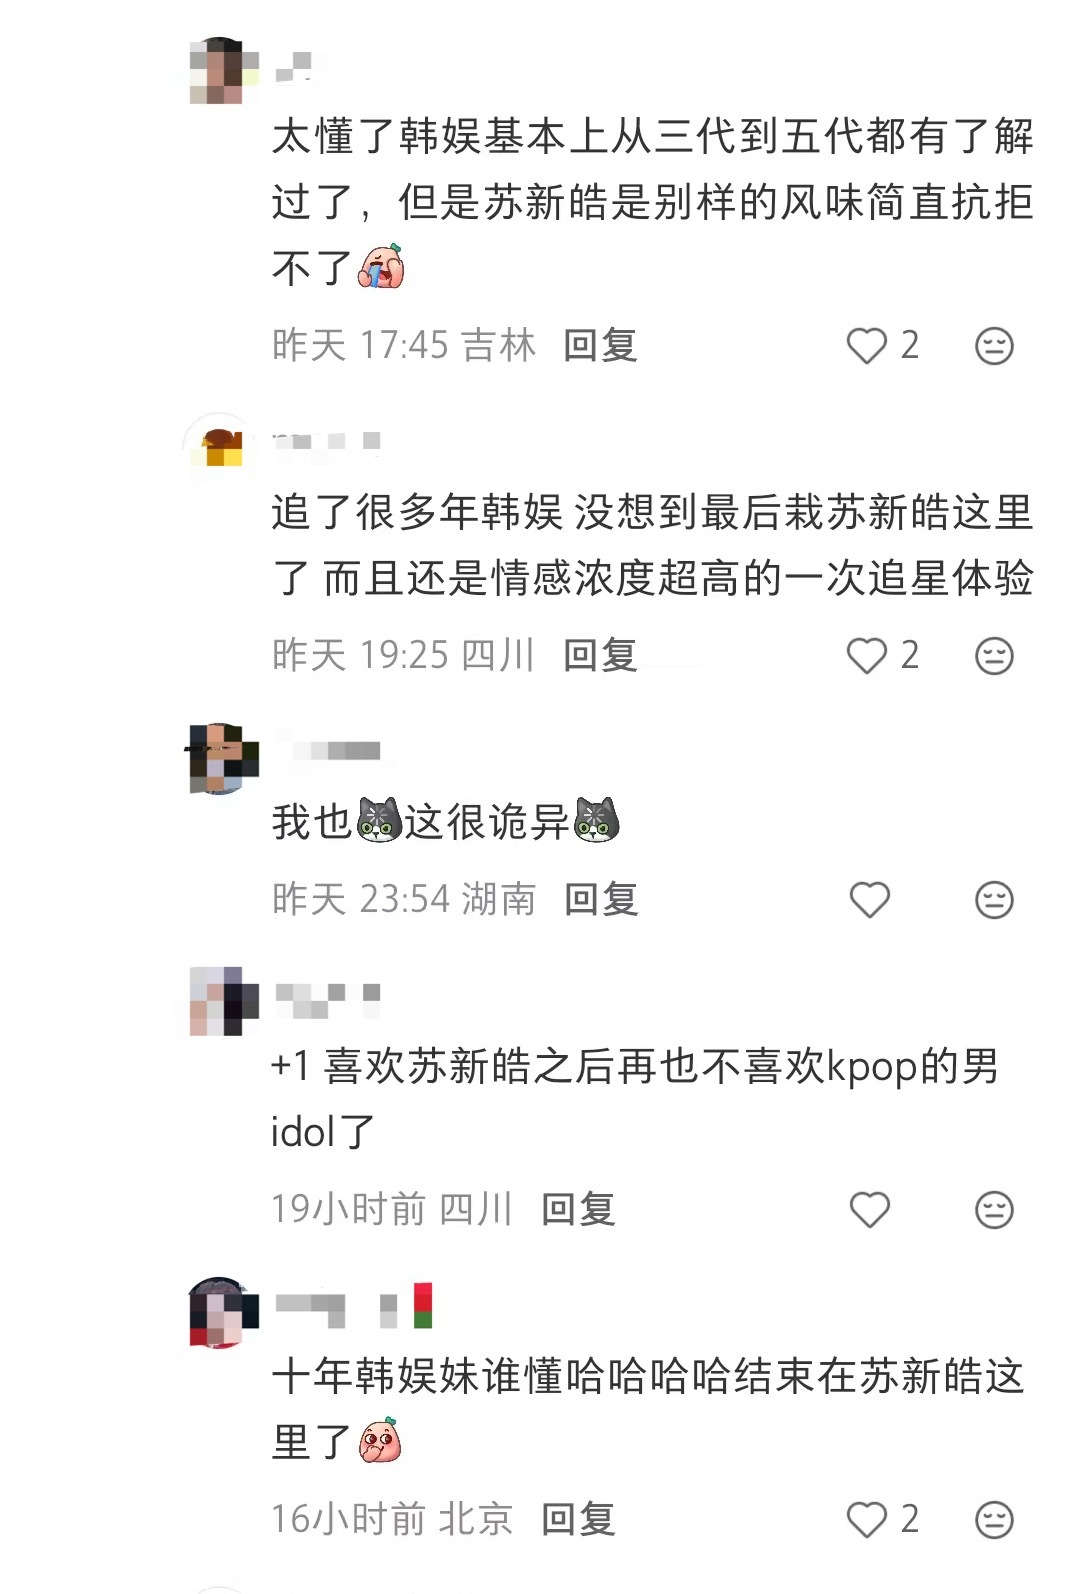Reply to the 19:25 Sichuan comment
Viewport: 1079px width, 1594px height.
tap(600, 656)
